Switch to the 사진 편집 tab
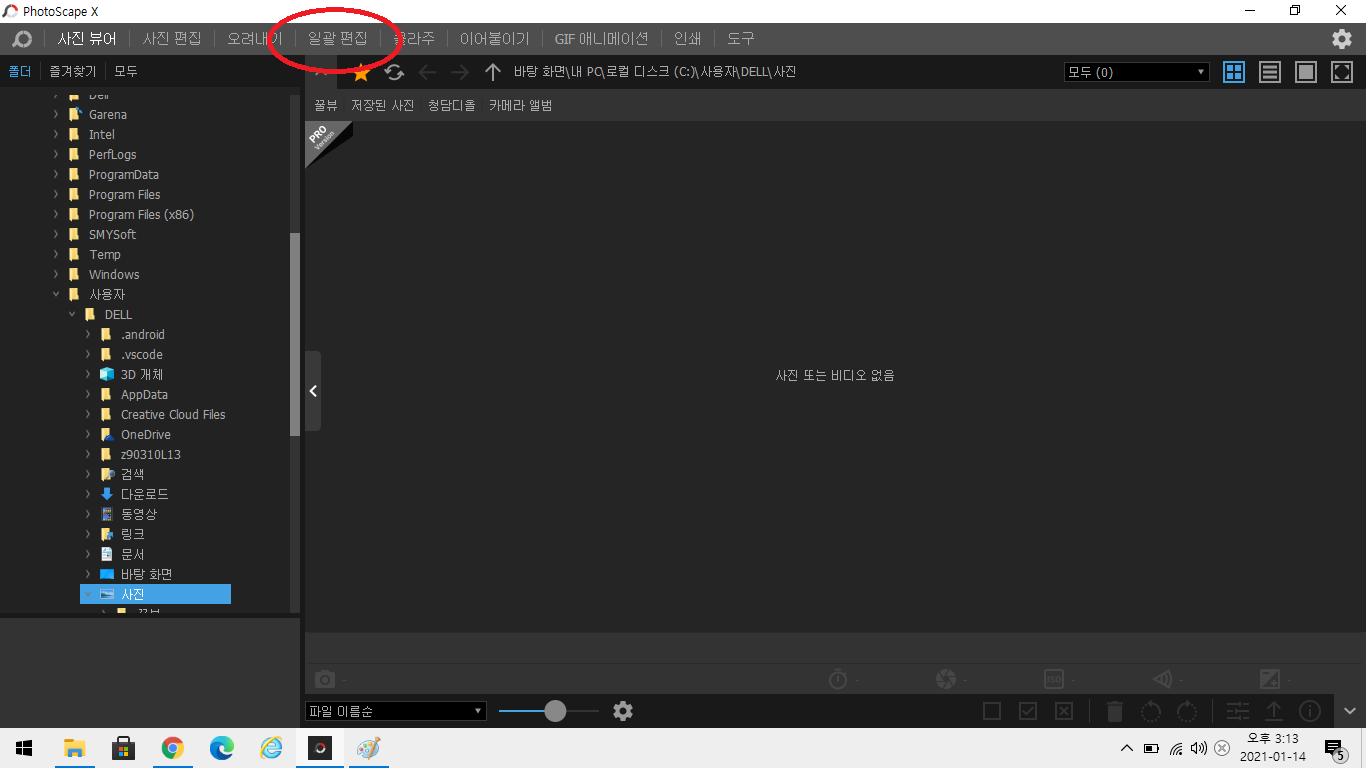Screen dimensions: 1366x768 172,39
